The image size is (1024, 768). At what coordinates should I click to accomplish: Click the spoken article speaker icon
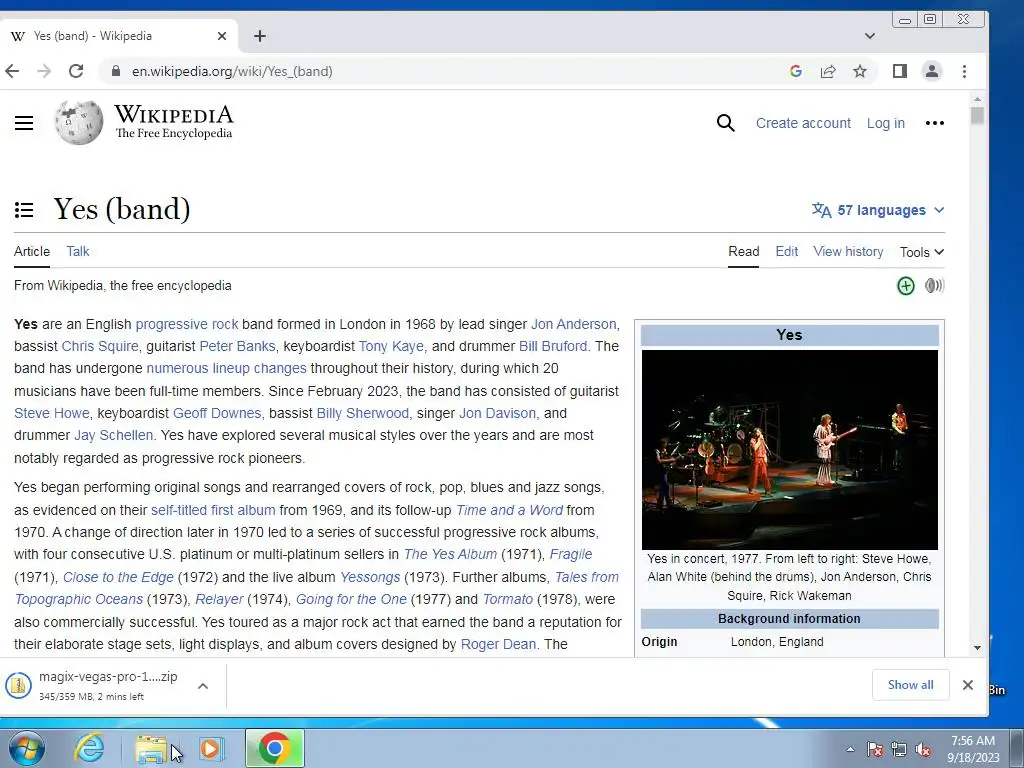(x=935, y=285)
